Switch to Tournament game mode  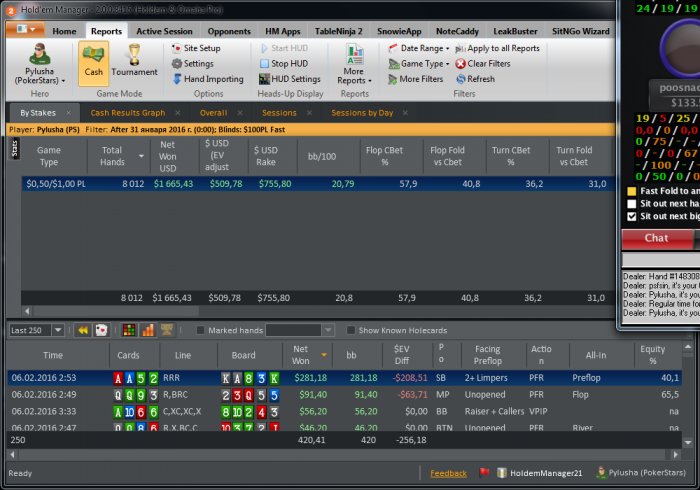(134, 61)
